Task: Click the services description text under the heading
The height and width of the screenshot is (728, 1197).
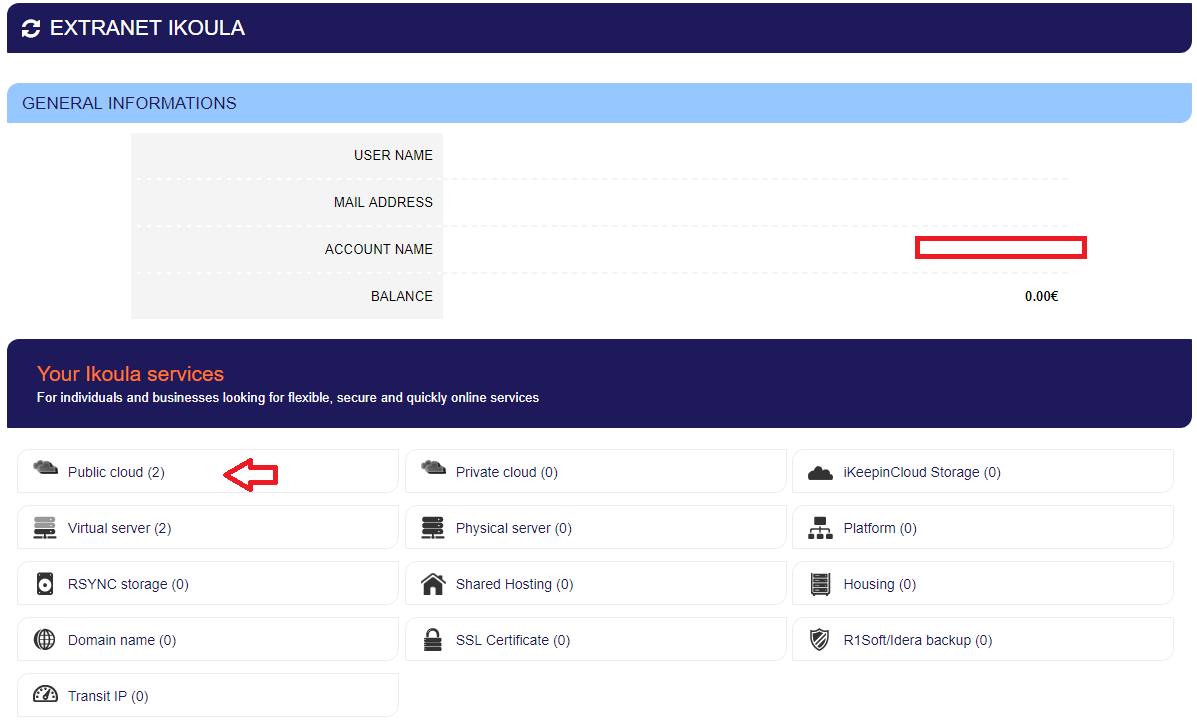Action: coord(288,398)
